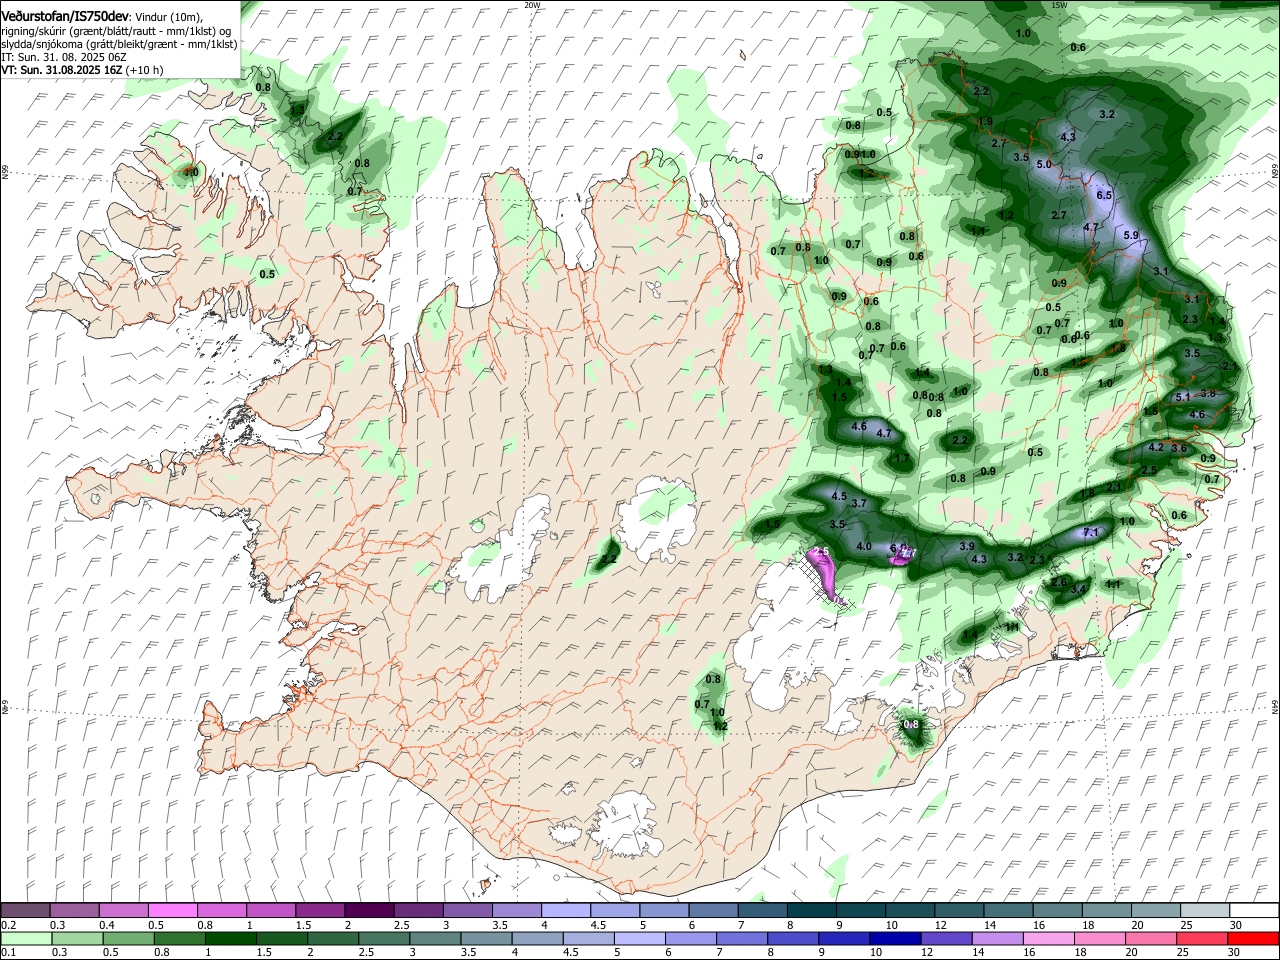The height and width of the screenshot is (960, 1280).
Task: Click the Veðurstofan/IS750dev title text
Action: pos(65,17)
